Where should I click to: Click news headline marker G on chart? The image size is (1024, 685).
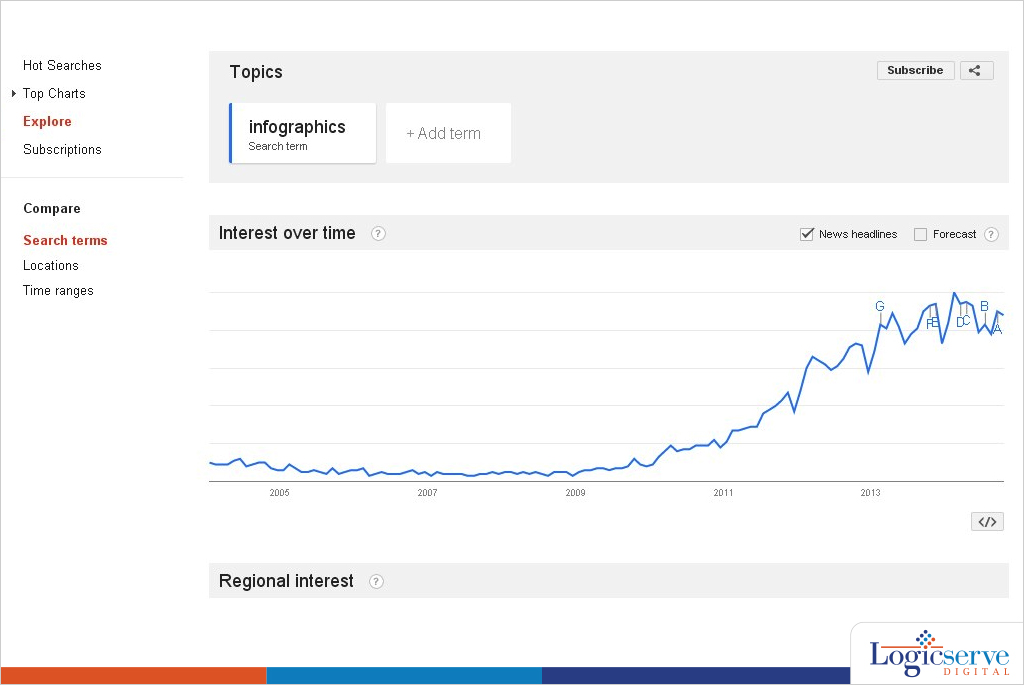(x=880, y=307)
